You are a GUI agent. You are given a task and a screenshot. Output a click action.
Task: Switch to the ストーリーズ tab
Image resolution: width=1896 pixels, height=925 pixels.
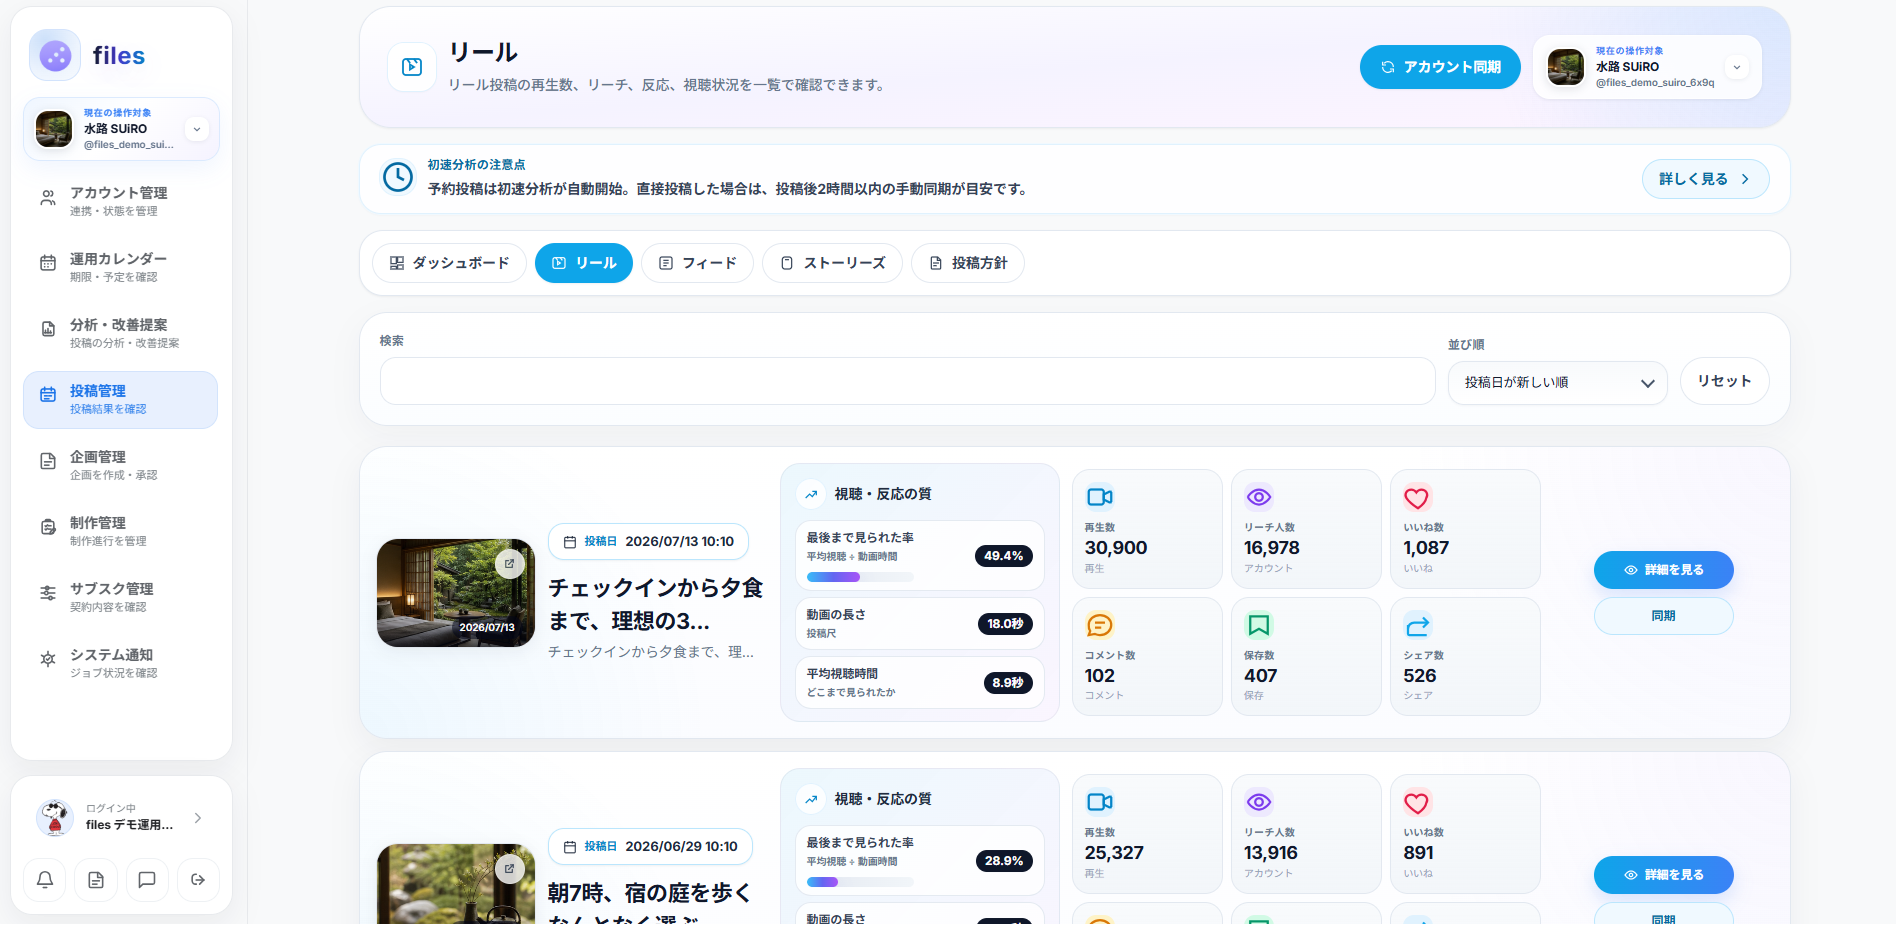(x=832, y=263)
